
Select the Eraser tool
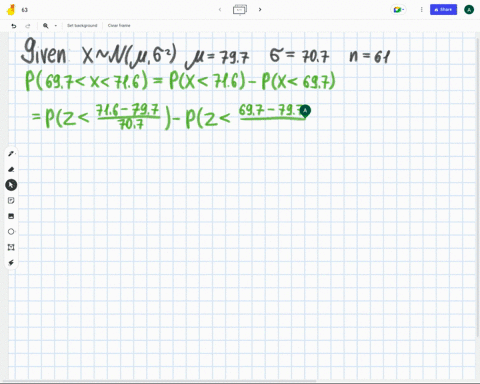11,169
